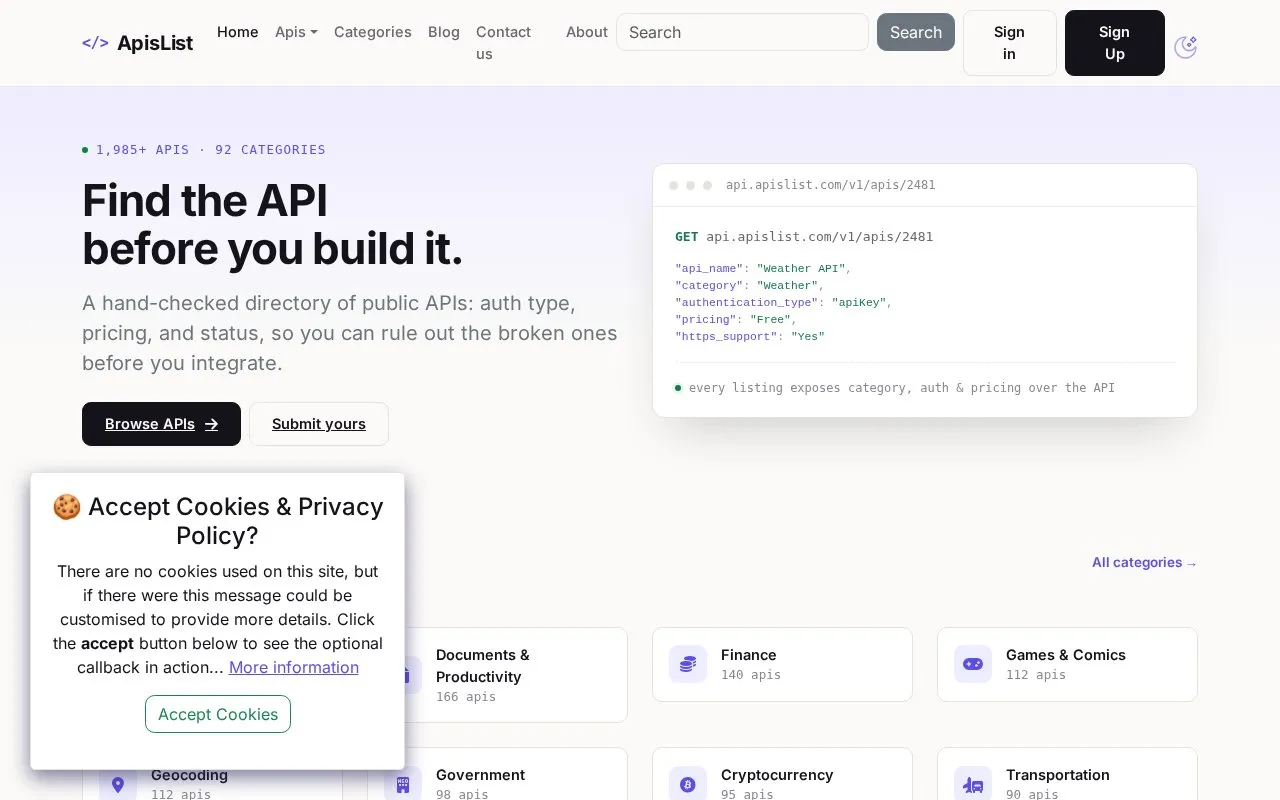
Task: Click the Geocoding location pin icon
Action: click(x=118, y=784)
